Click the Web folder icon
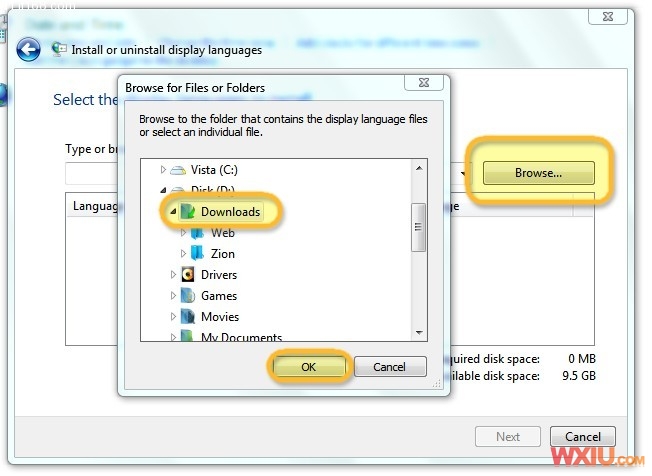 coord(197,233)
